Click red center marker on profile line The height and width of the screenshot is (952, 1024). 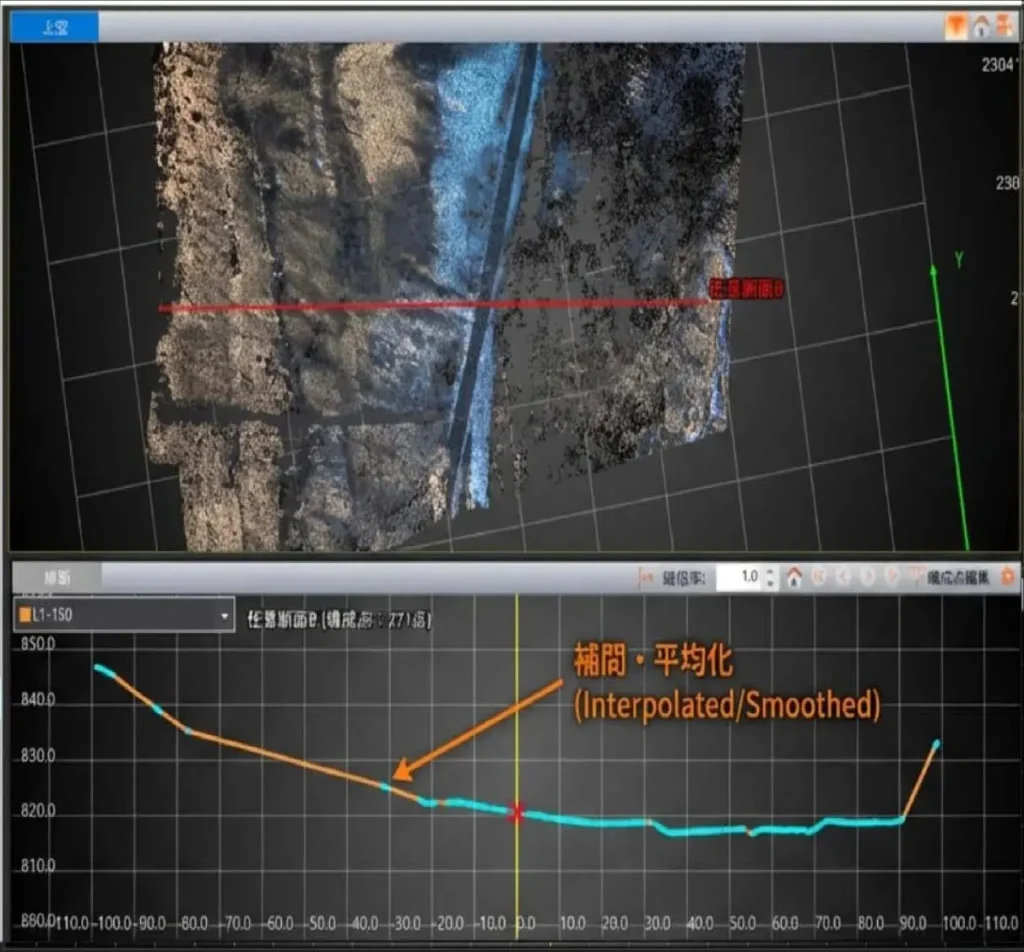pyautogui.click(x=517, y=813)
